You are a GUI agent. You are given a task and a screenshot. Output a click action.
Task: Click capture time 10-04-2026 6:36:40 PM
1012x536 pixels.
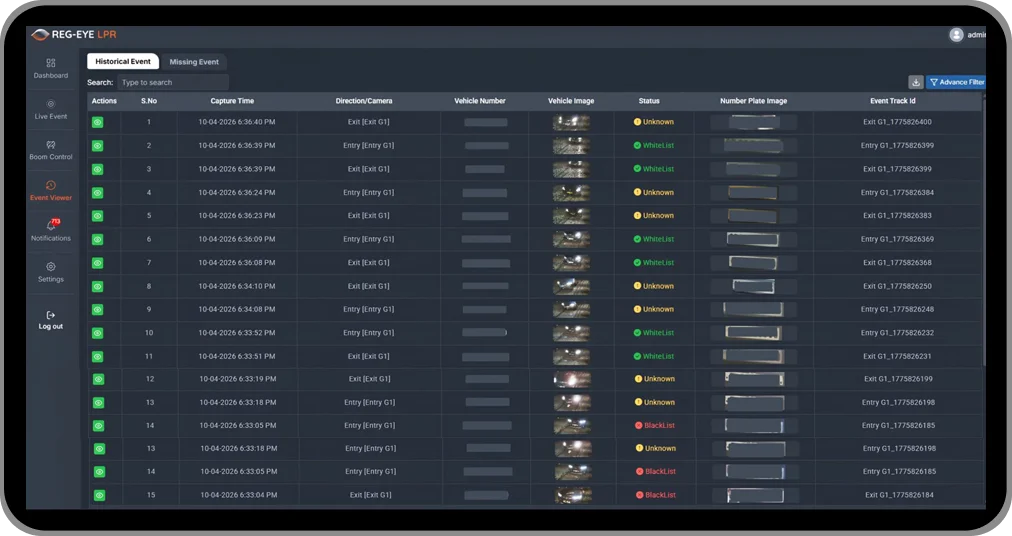(x=236, y=122)
